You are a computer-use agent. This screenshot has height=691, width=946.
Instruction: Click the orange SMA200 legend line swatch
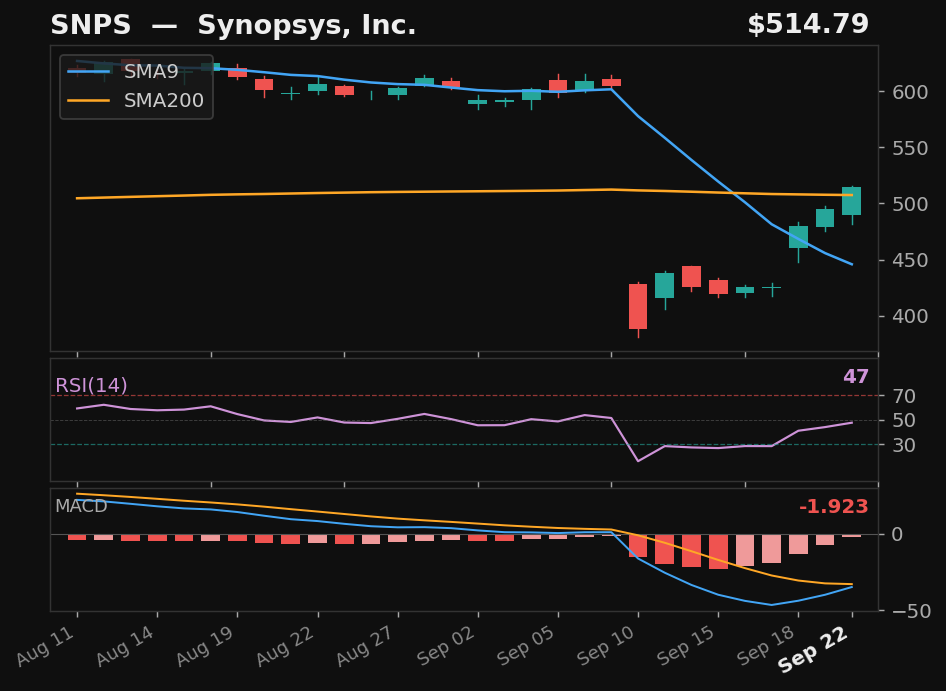pos(89,100)
